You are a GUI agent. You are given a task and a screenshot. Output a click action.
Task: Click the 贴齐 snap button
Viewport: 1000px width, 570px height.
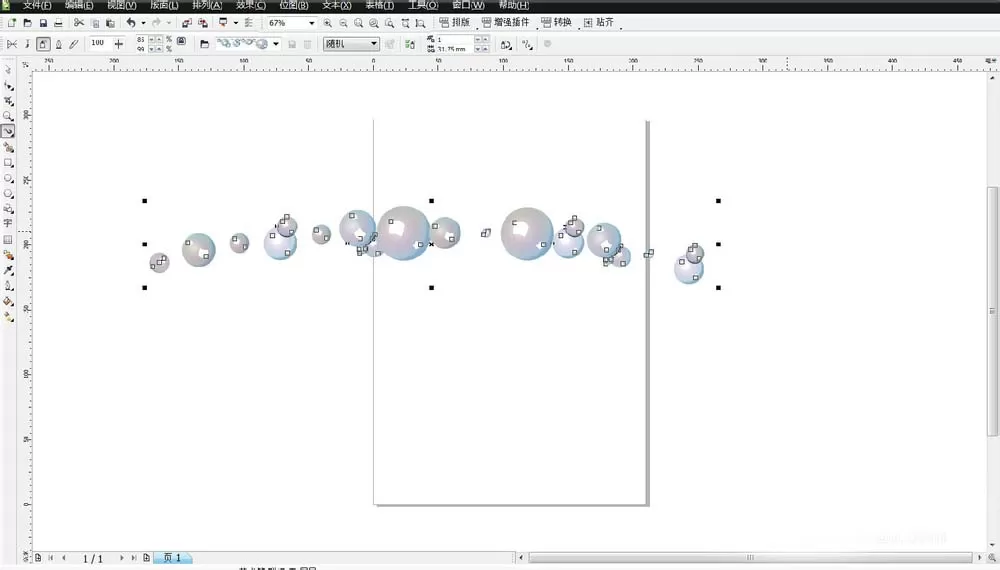point(599,22)
